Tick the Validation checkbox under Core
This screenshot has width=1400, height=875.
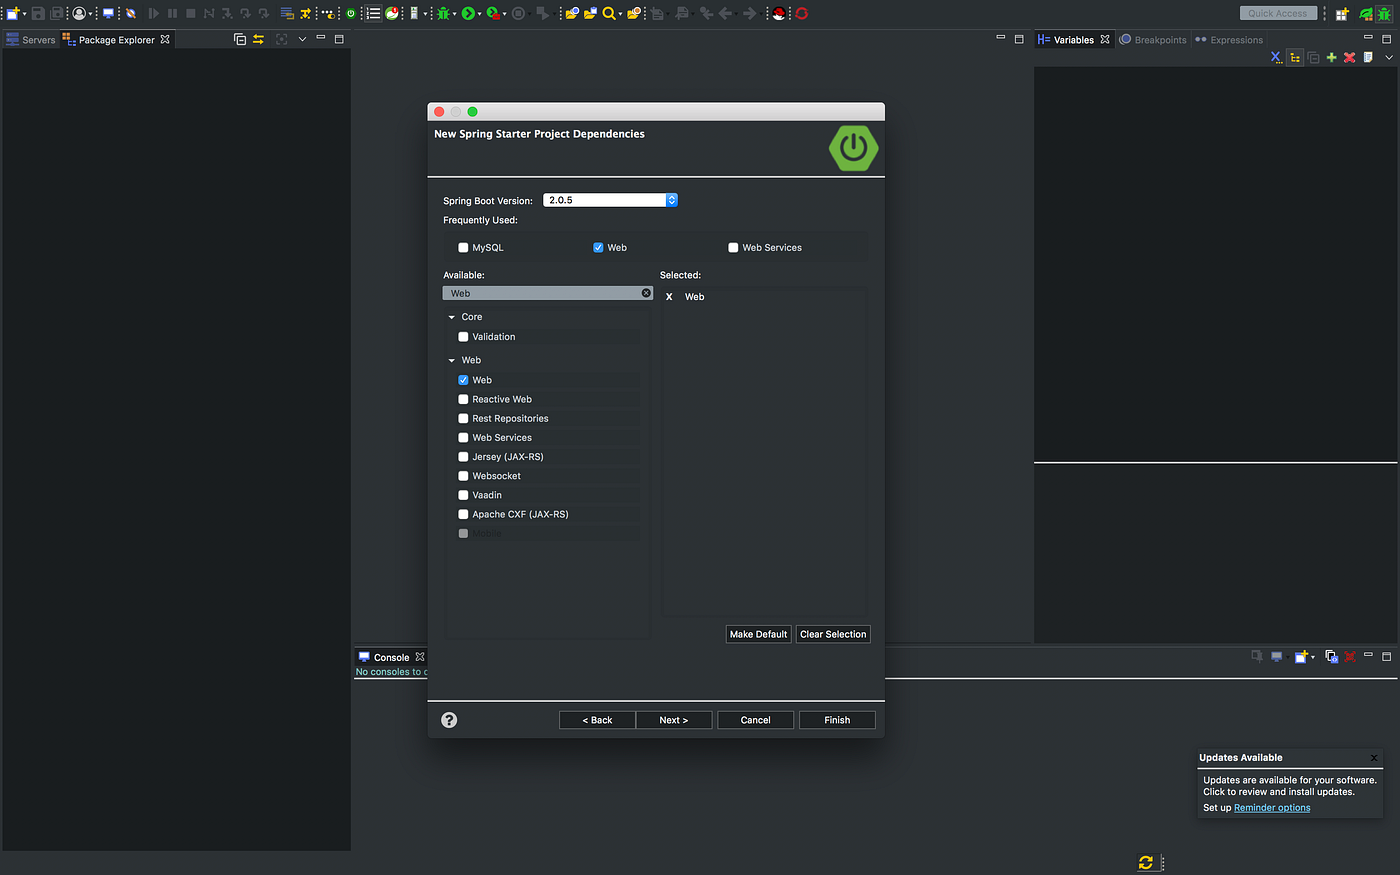point(463,337)
